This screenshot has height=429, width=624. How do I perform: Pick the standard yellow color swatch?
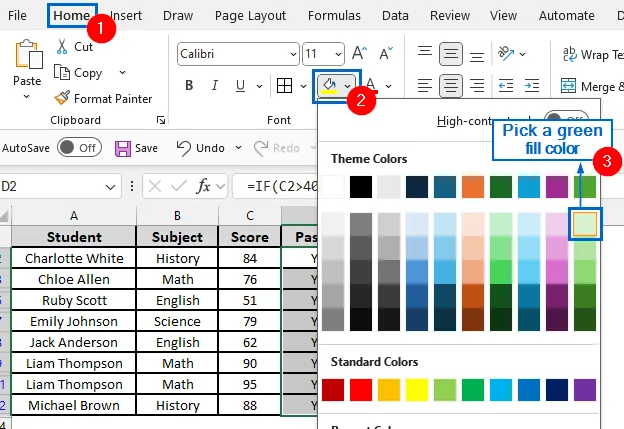coord(417,390)
